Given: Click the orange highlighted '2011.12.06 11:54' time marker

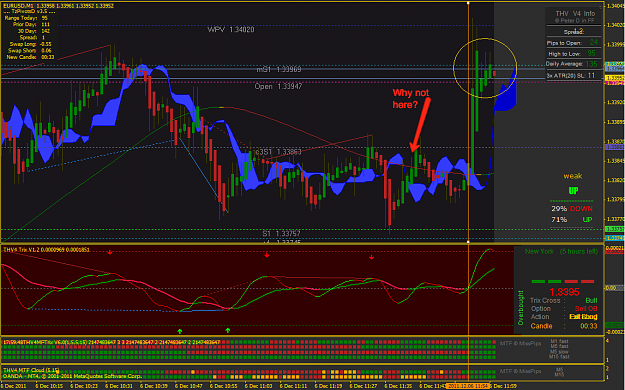Looking at the screenshot, I should pos(467,386).
